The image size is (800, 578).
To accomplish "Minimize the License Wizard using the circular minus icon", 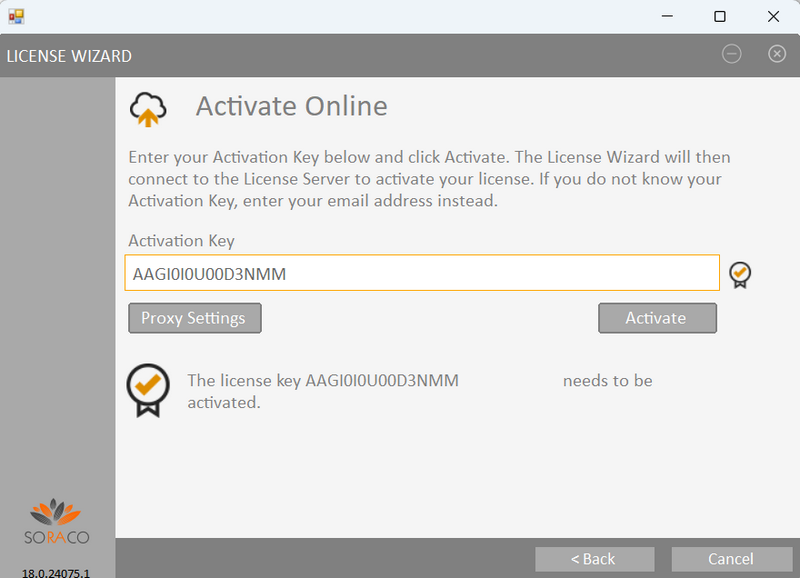I will coord(732,54).
